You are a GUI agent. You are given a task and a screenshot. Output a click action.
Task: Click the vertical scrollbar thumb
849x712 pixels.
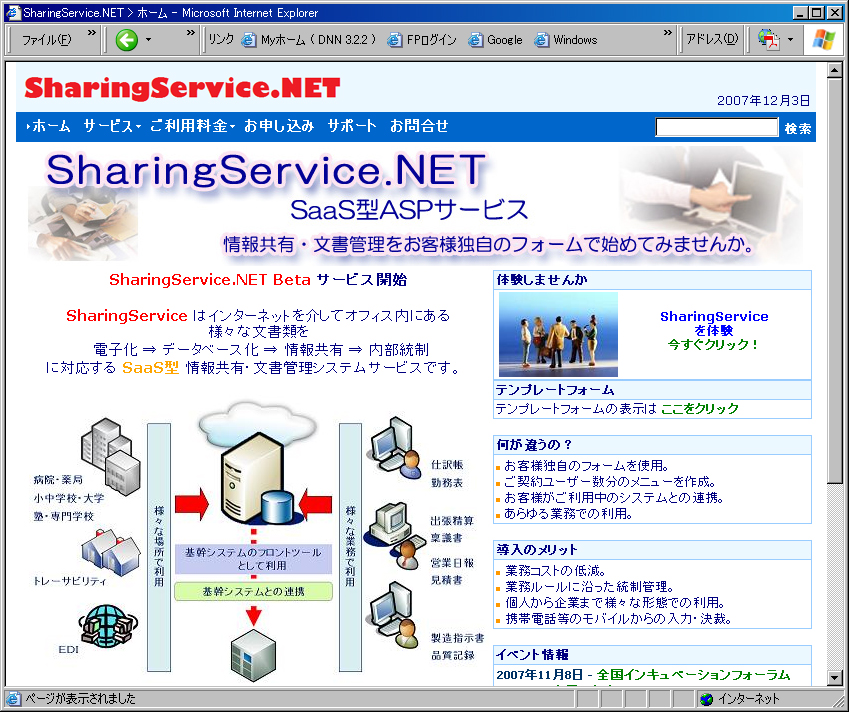tap(835, 280)
